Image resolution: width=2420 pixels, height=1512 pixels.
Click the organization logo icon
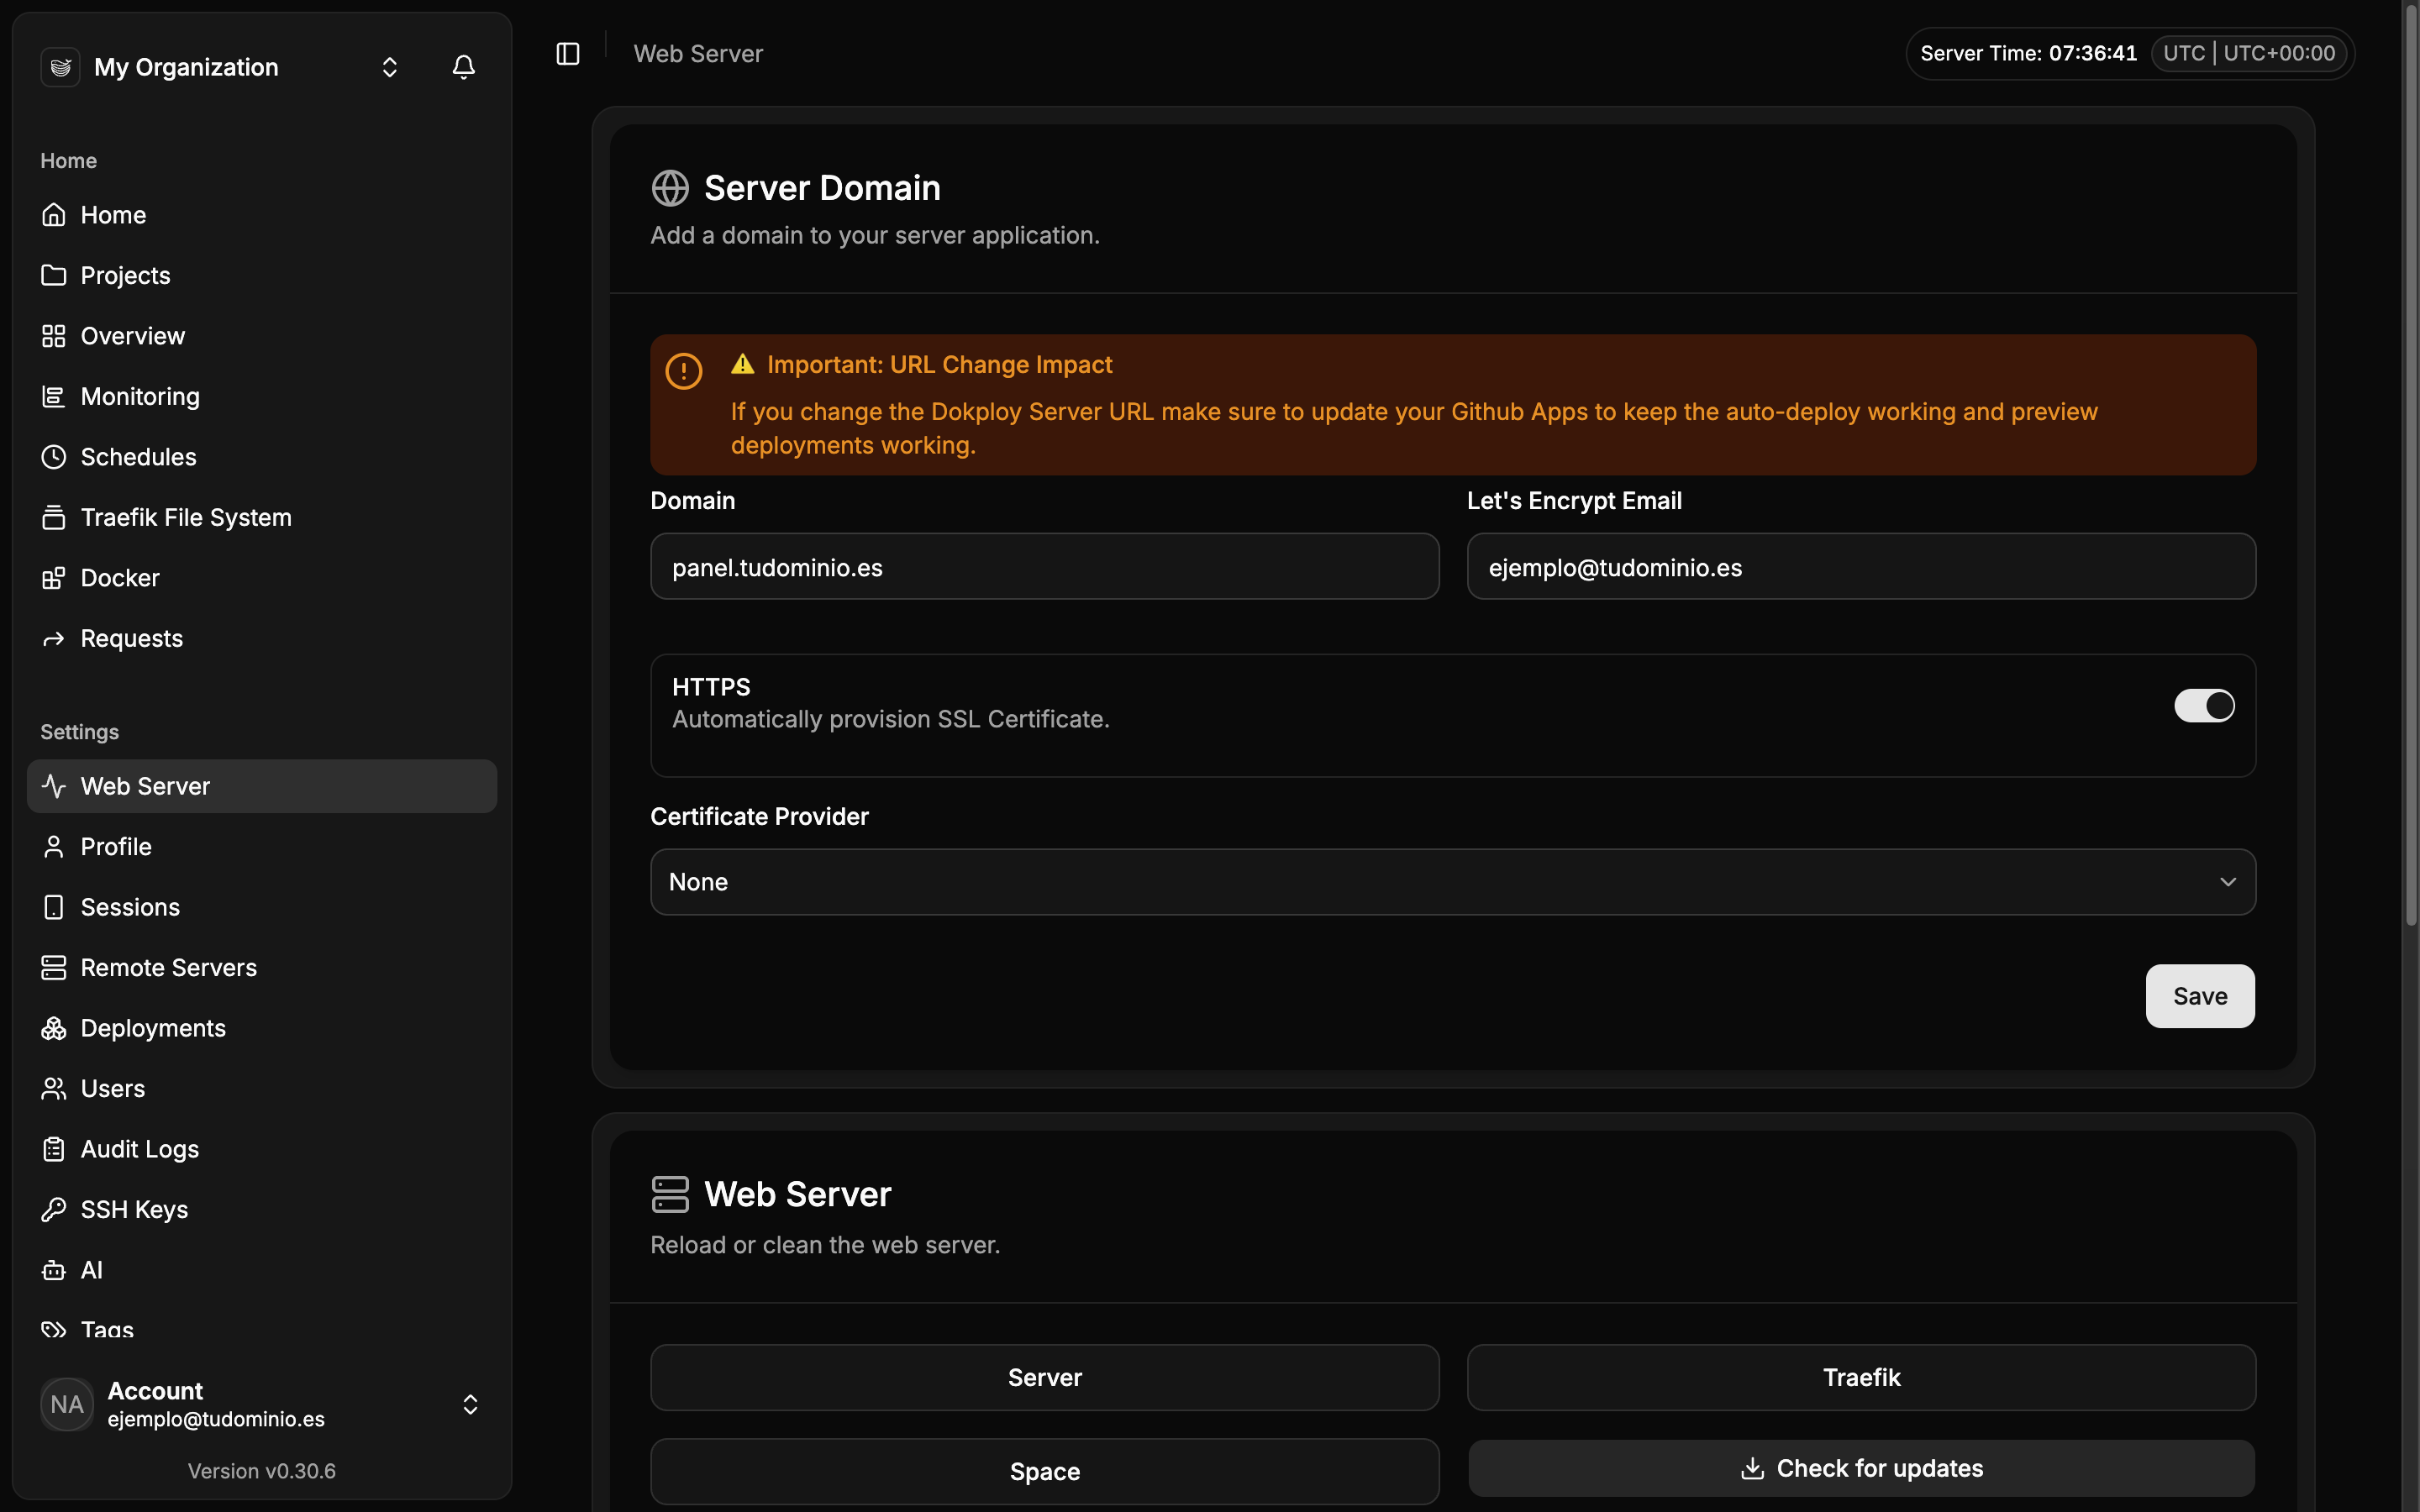(61, 67)
